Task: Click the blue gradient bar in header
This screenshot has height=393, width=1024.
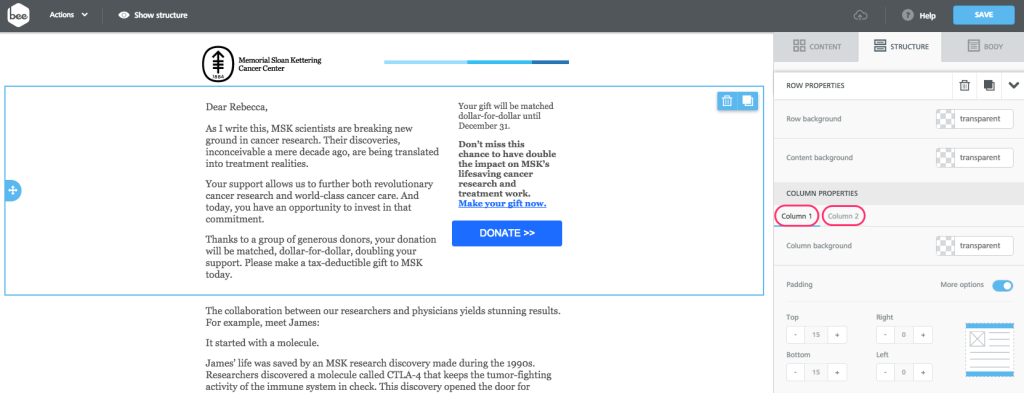Action: pos(477,62)
